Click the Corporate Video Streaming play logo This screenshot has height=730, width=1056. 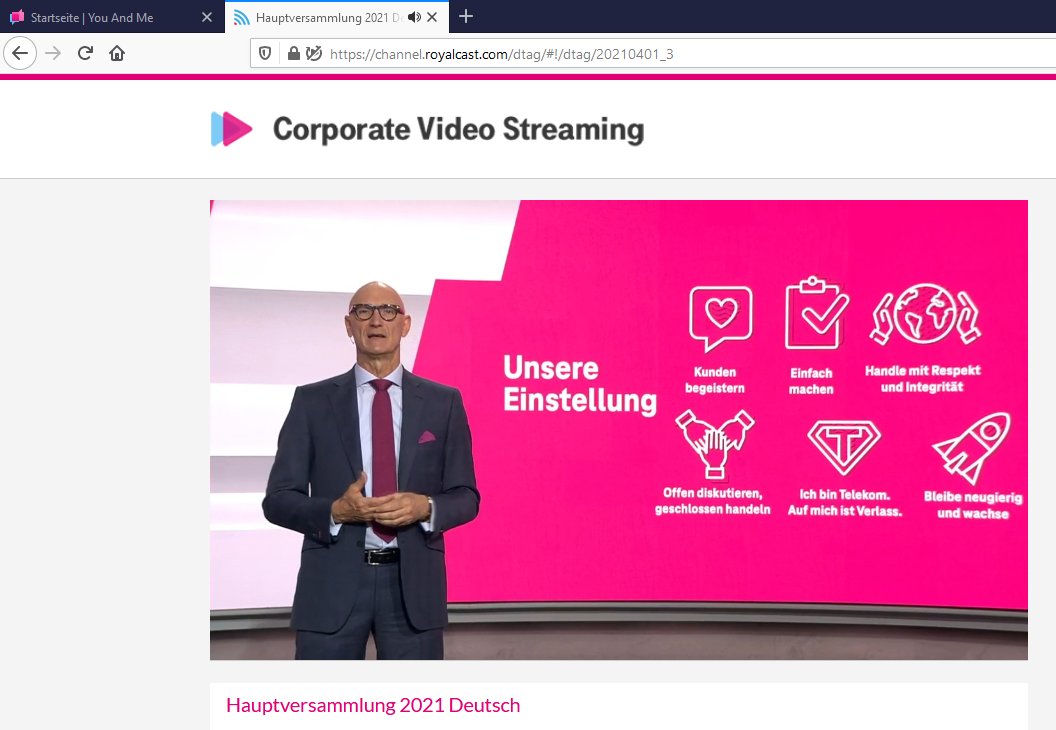231,129
